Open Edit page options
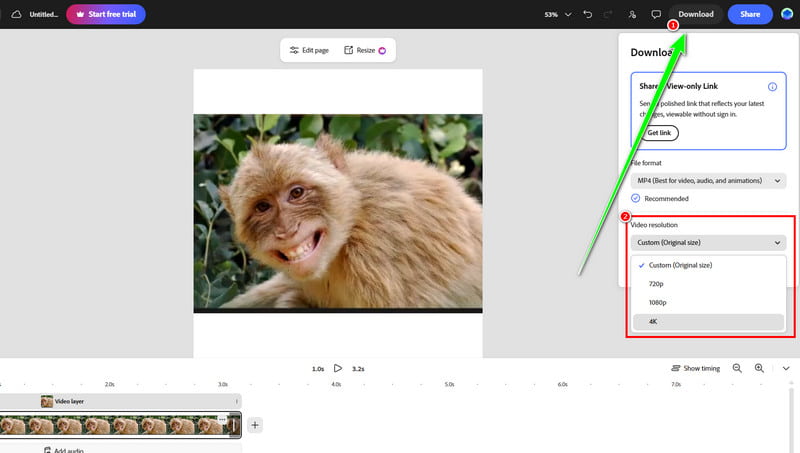This screenshot has height=453, width=800. coord(309,50)
